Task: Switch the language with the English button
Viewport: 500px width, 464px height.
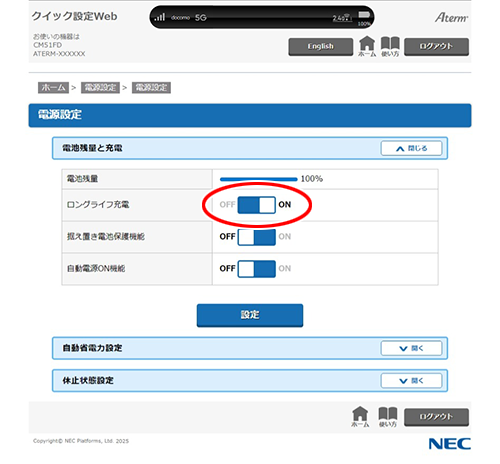Action: (x=321, y=47)
